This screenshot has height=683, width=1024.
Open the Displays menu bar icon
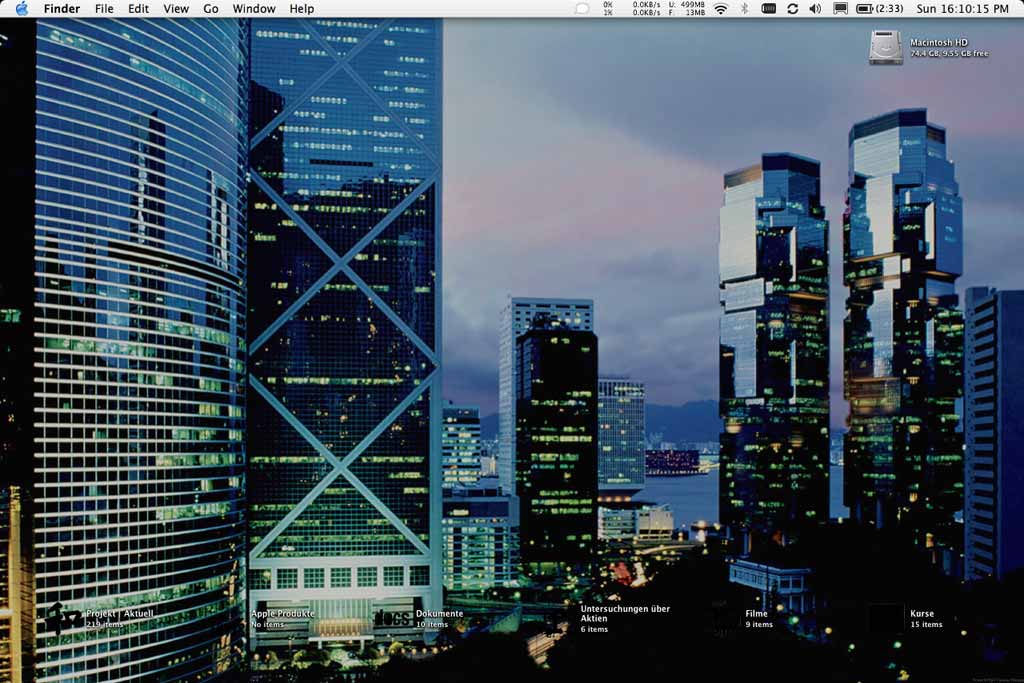pos(838,9)
